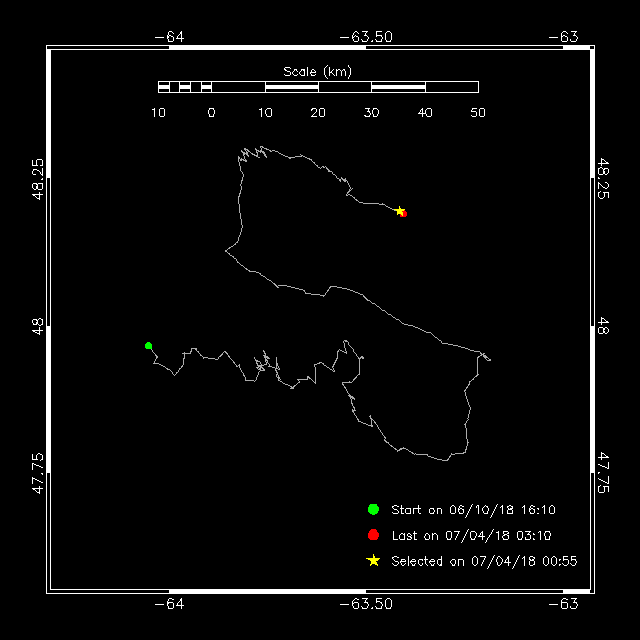
Task: Click the scale bar graphic
Action: 318,87
